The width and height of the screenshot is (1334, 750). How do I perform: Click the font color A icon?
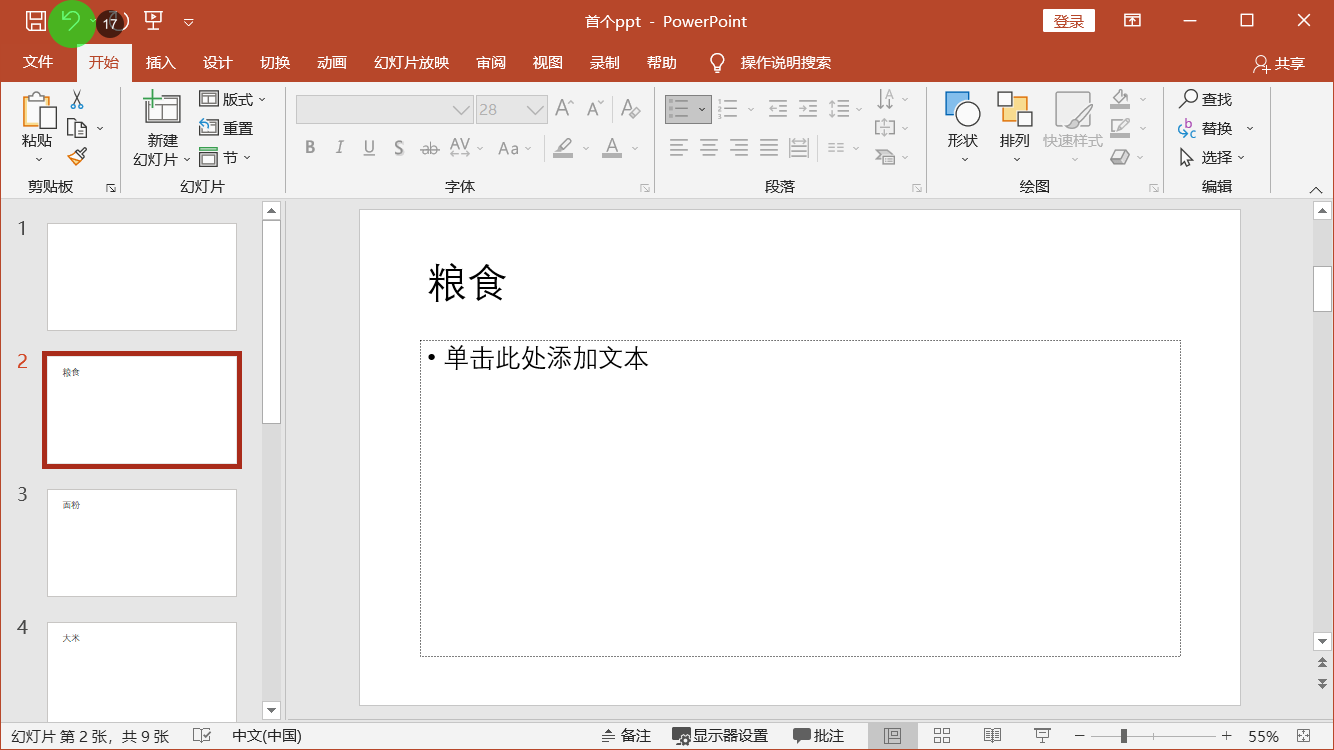click(612, 148)
